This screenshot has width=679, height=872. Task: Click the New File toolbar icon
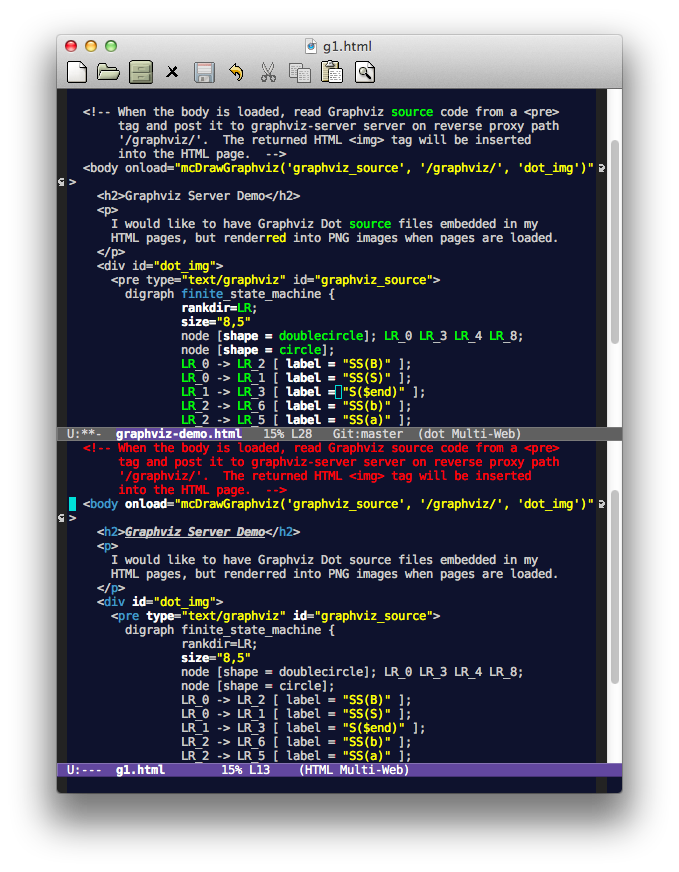point(77,72)
